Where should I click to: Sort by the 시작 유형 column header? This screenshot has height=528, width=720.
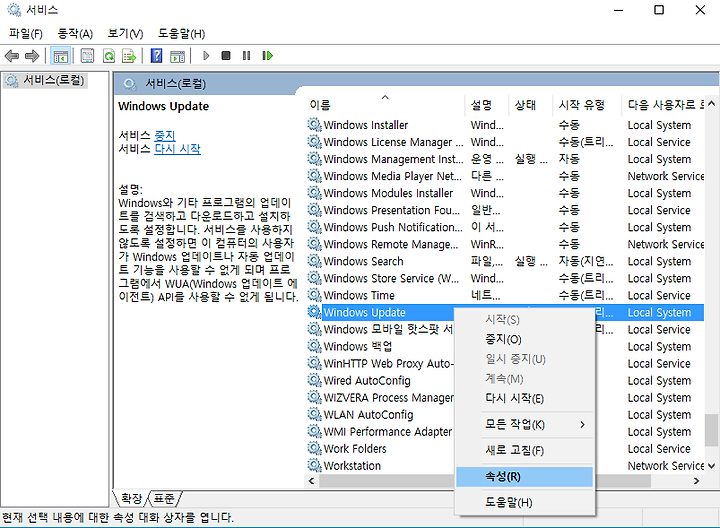point(587,105)
